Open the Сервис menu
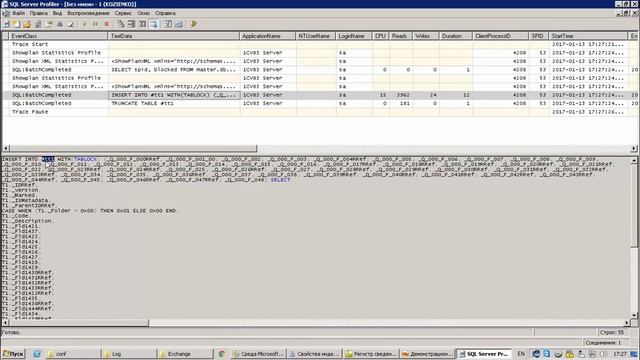The image size is (640, 360). pyautogui.click(x=123, y=13)
